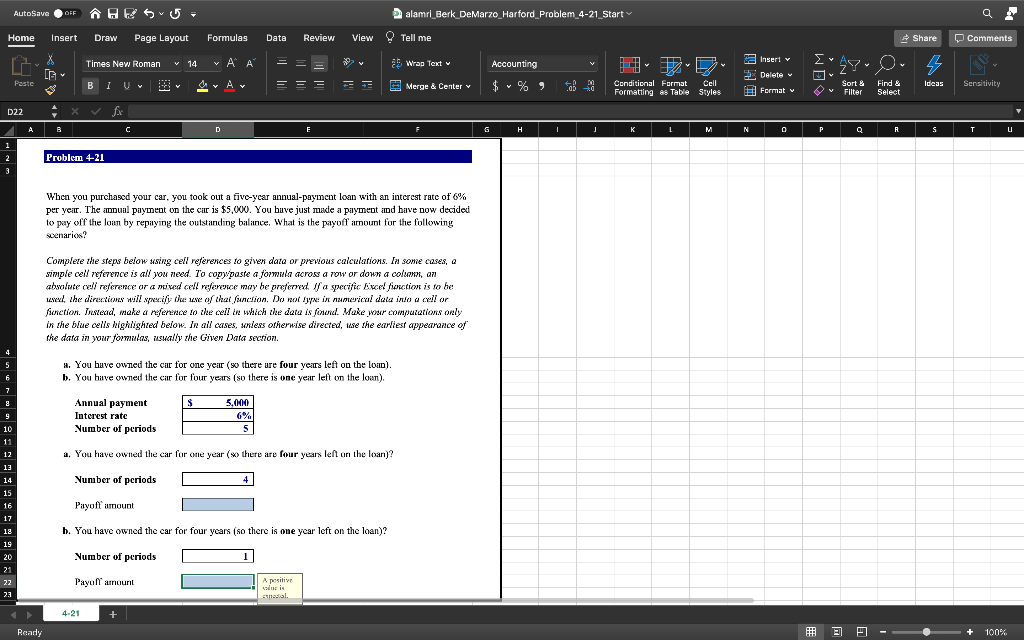Click the Tell me search box
The height and width of the screenshot is (640, 1024).
click(409, 38)
